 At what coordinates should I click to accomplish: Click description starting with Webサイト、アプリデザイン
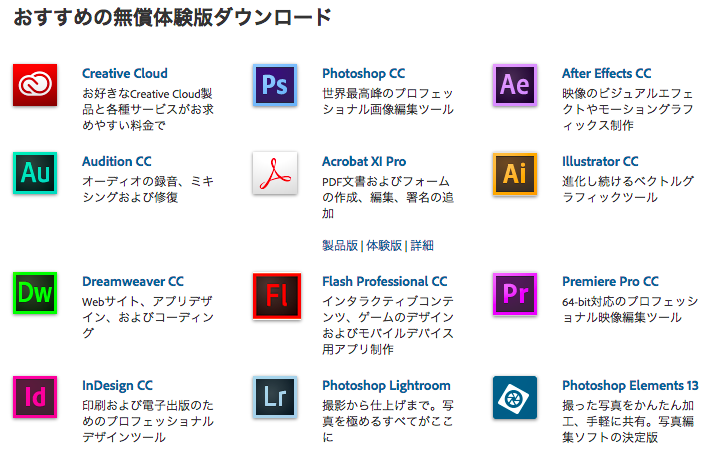pos(148,317)
